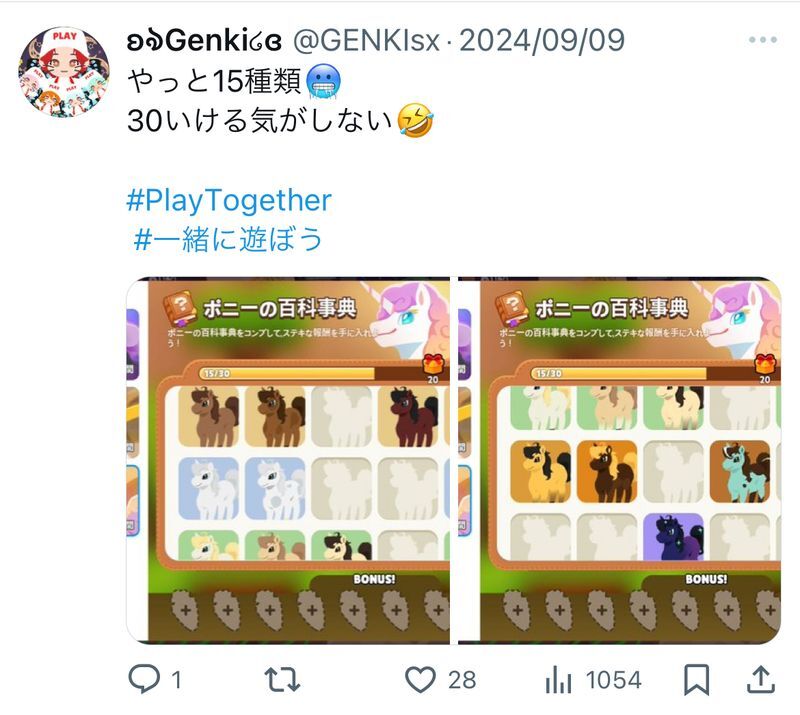Screen dimensions: 800x715
Task: Open the right pony encyclopedia image
Action: tap(619, 460)
